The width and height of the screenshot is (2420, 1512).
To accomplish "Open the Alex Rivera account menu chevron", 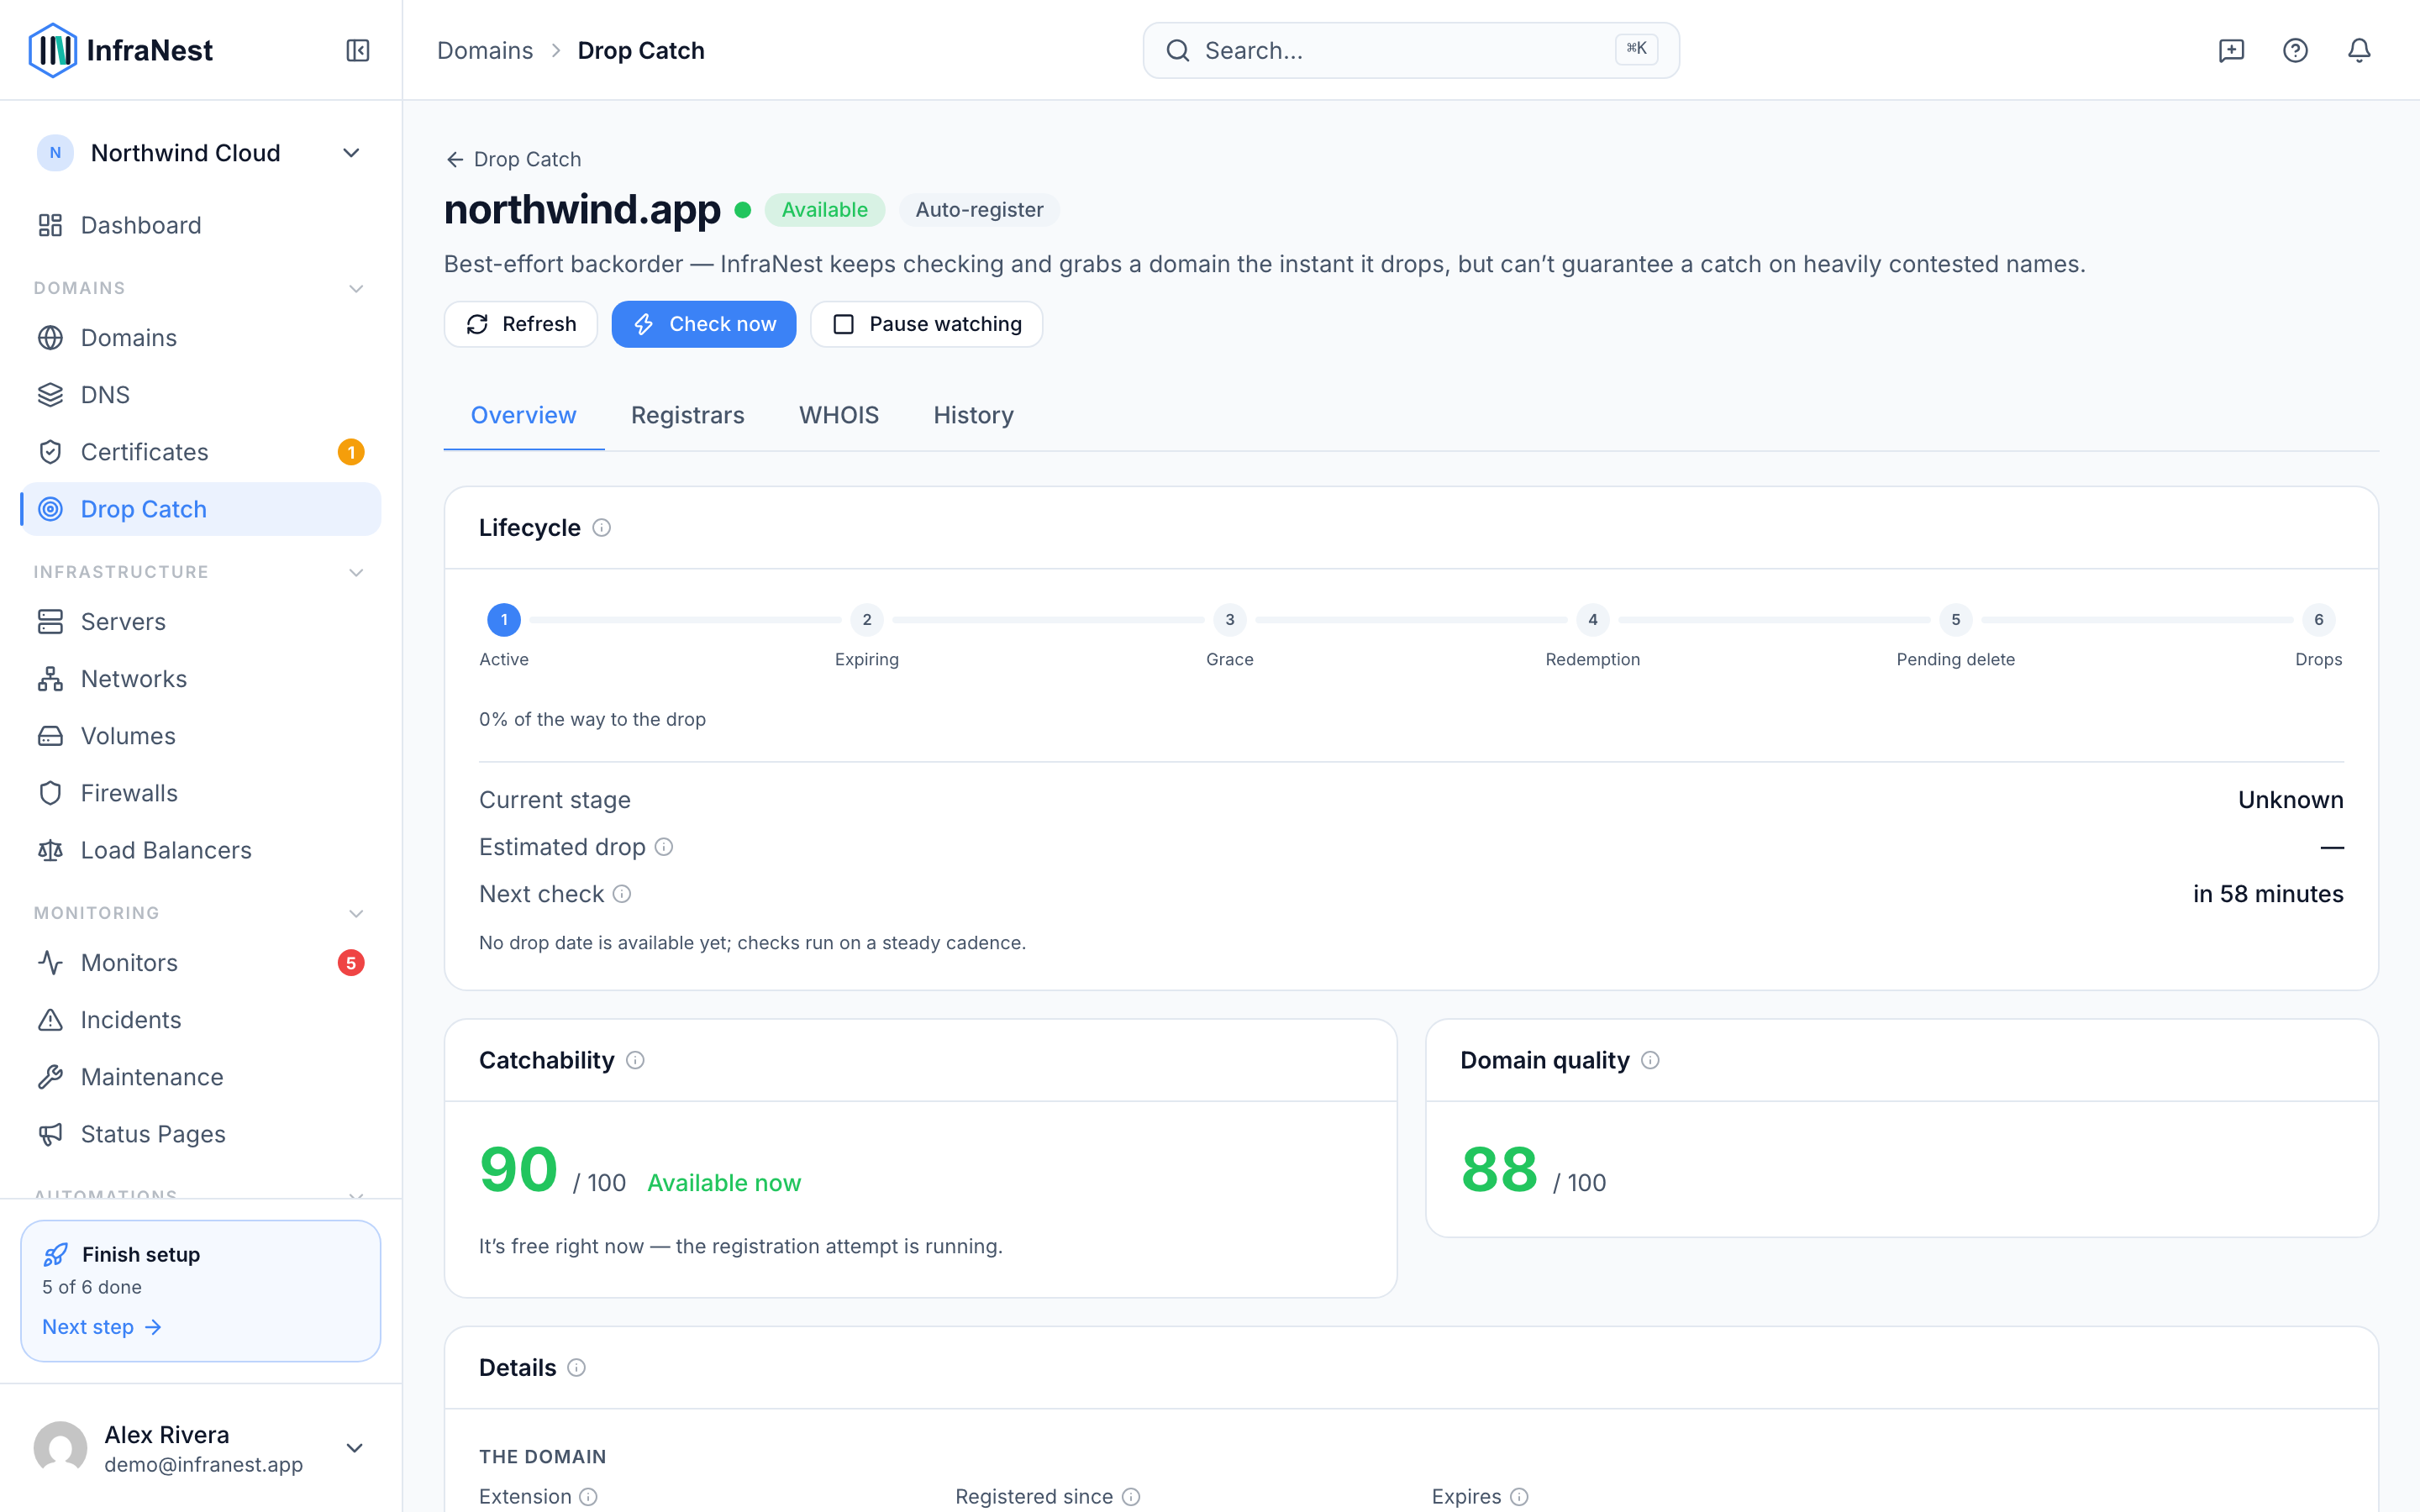I will click(354, 1448).
